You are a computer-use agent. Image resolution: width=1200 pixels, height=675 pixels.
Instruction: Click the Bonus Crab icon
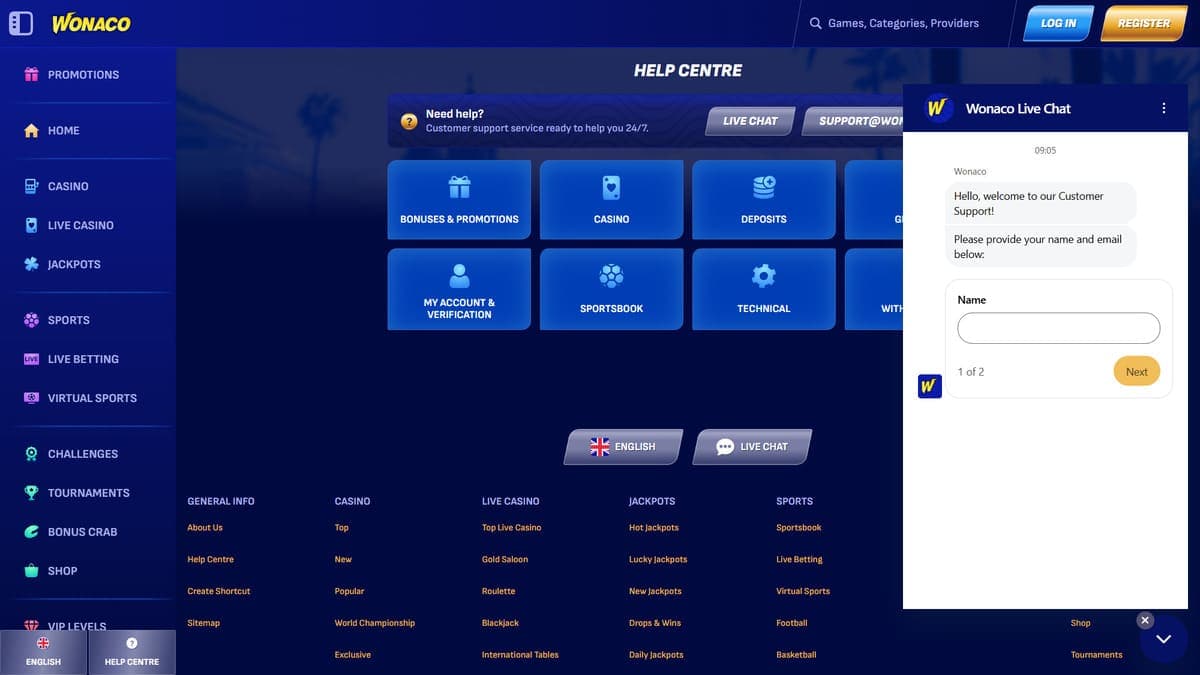(31, 532)
